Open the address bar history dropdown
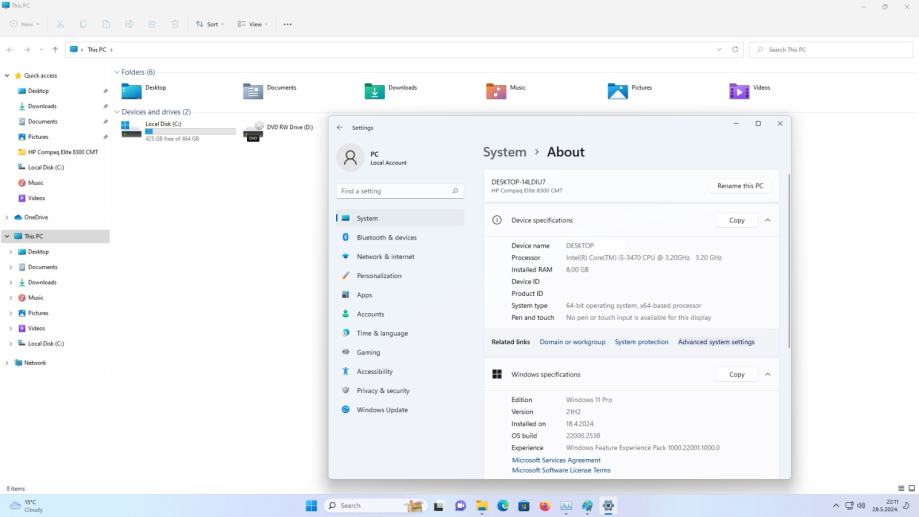 coord(719,50)
